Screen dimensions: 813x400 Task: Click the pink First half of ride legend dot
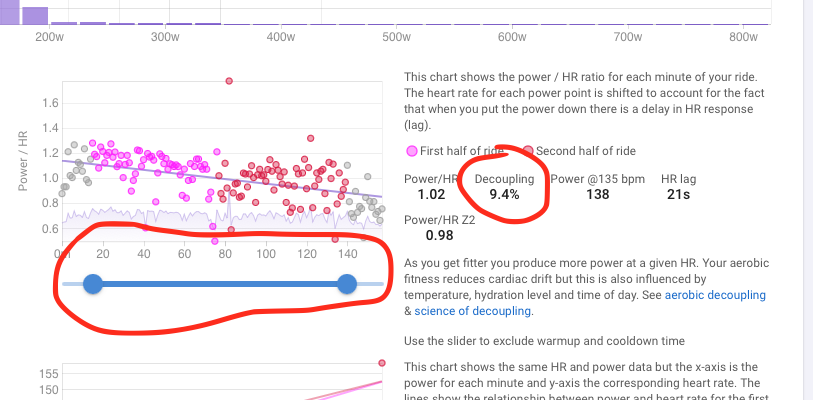pos(411,151)
